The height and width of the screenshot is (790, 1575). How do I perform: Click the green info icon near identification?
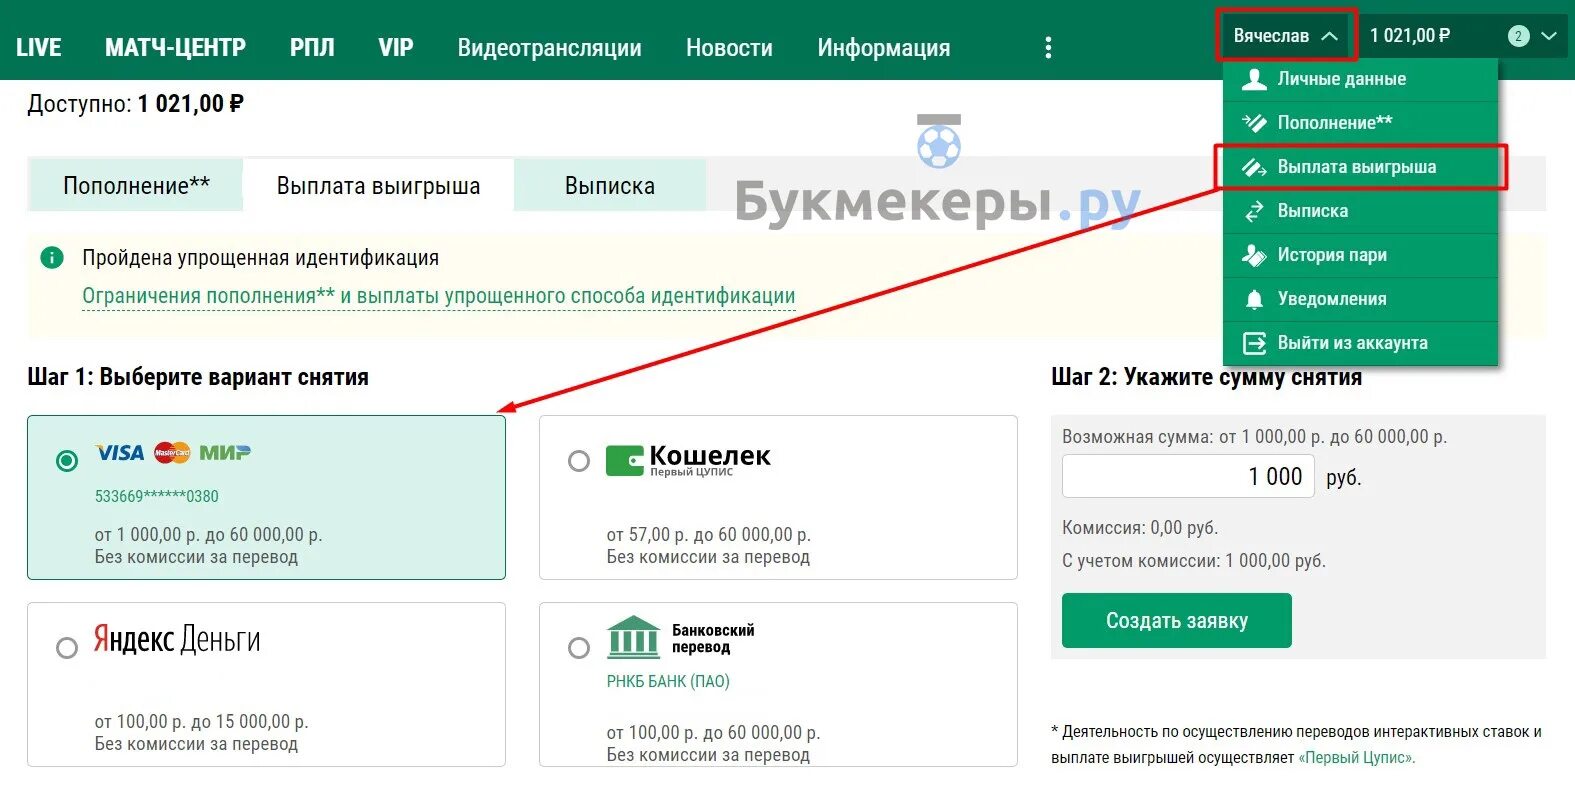pos(52,258)
